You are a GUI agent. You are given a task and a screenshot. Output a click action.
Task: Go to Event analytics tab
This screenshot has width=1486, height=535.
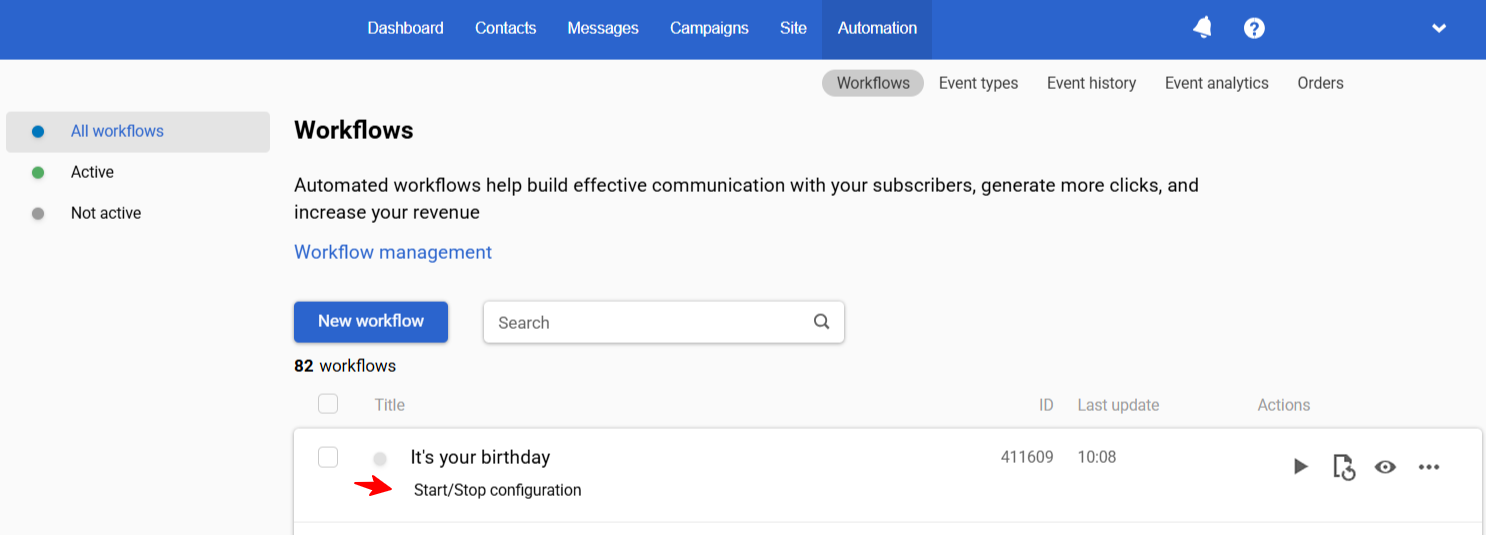1216,83
